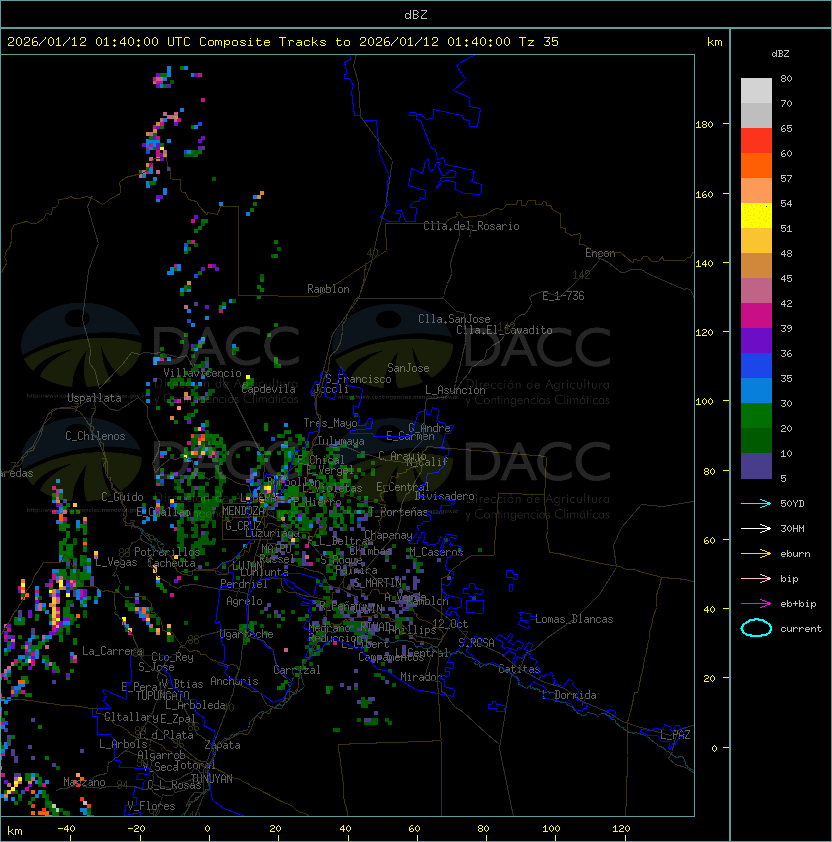Click the L_Asuncion place label
Screen dimensions: 832x842
(x=455, y=390)
